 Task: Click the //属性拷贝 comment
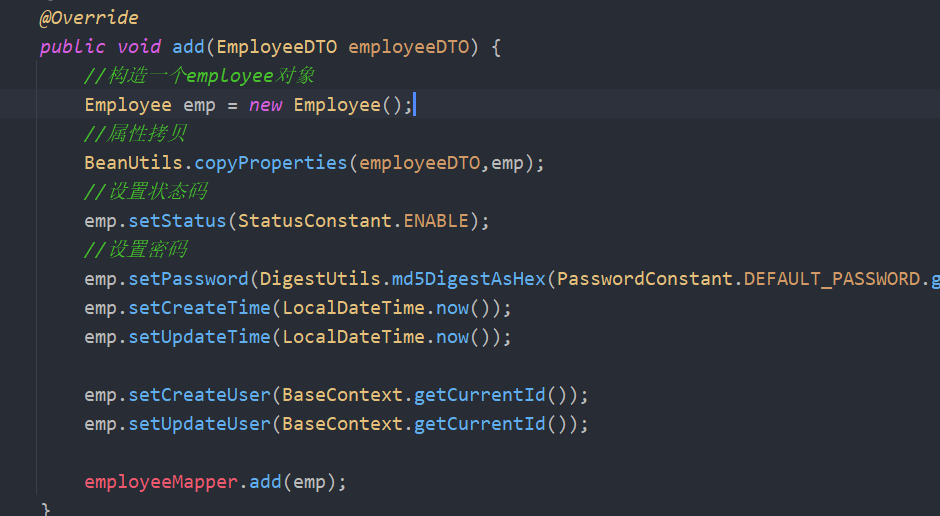click(135, 133)
